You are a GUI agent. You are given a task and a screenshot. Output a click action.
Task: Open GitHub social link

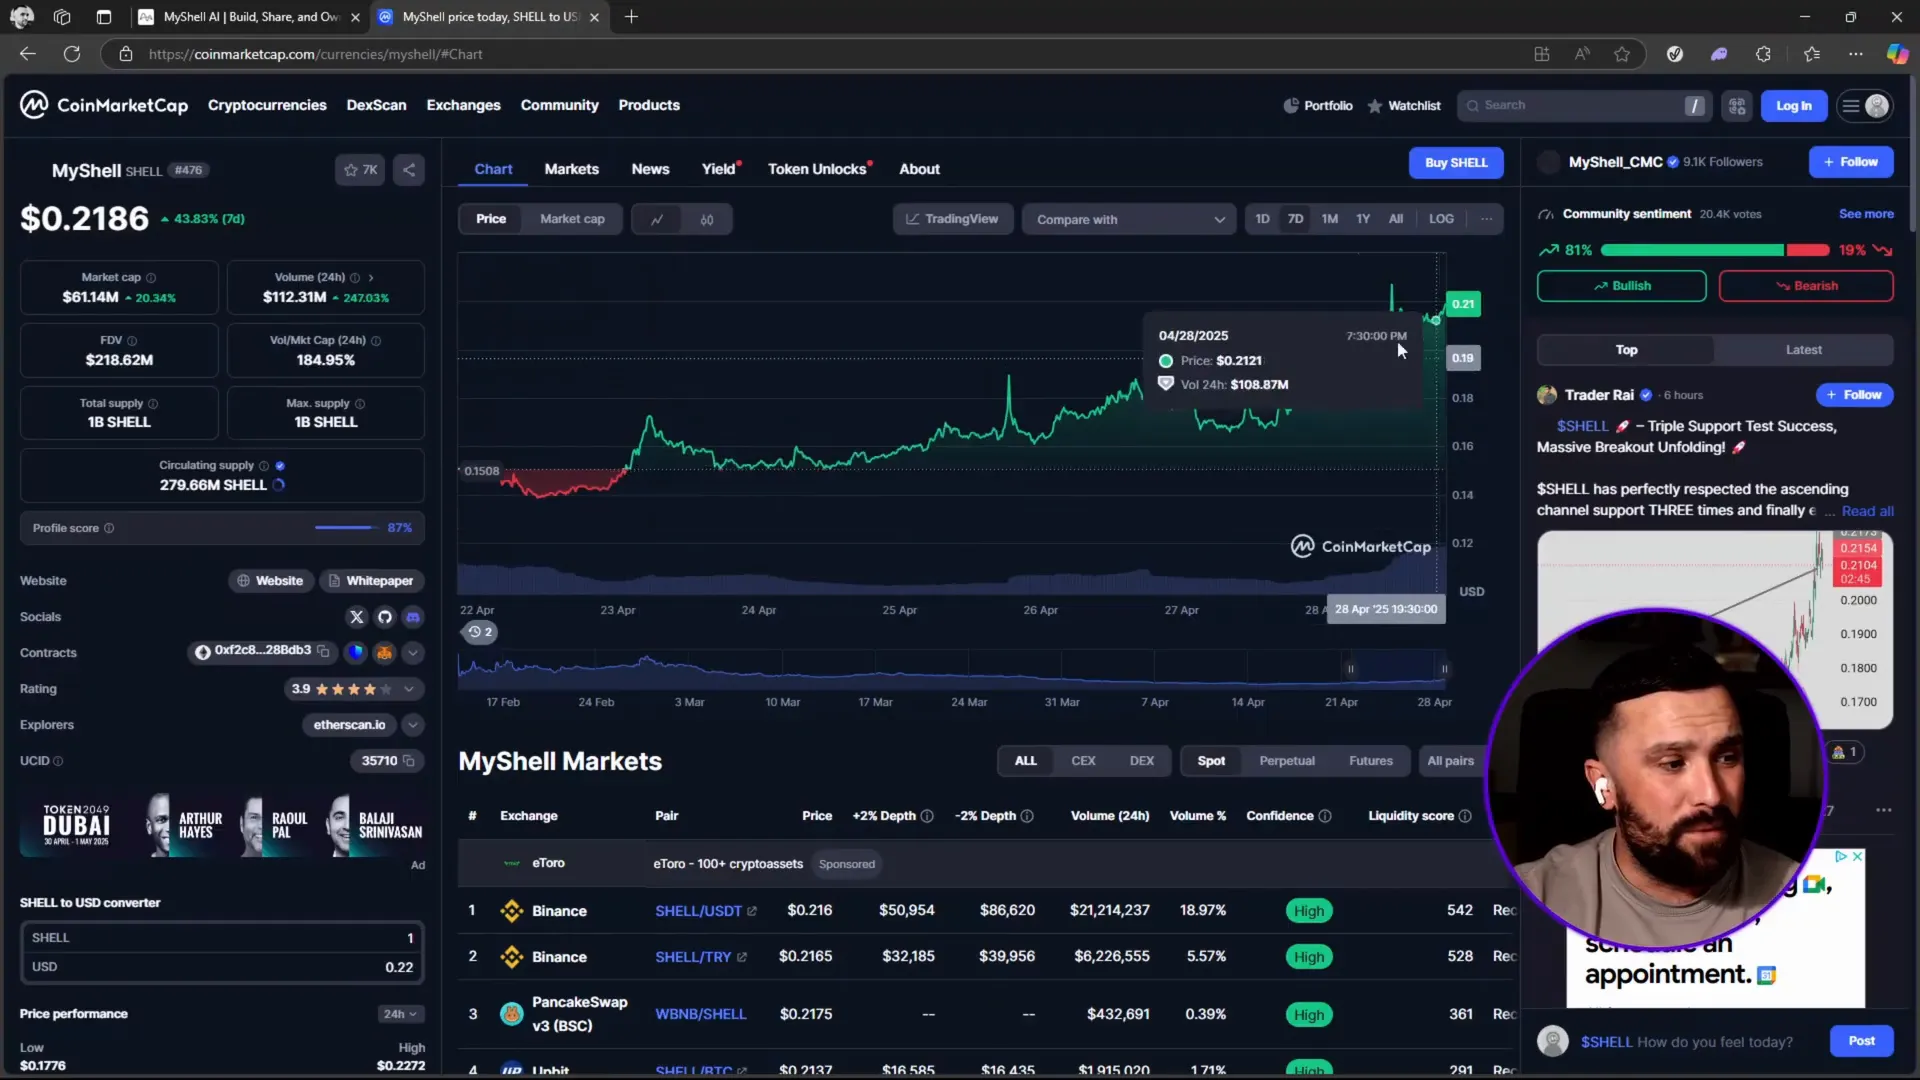coord(385,617)
